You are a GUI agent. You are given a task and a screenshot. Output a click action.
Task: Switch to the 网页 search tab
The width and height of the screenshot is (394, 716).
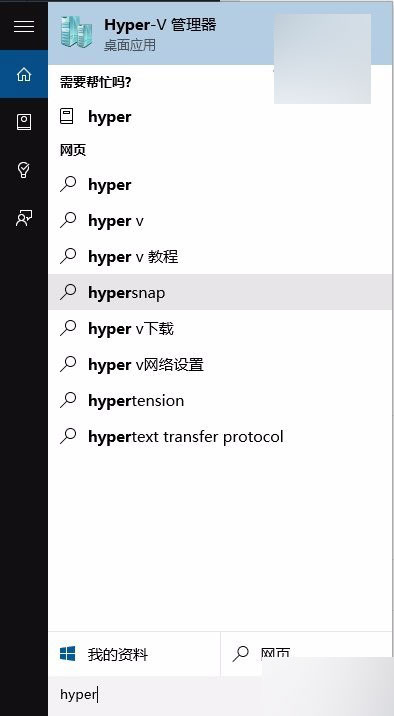(306, 654)
